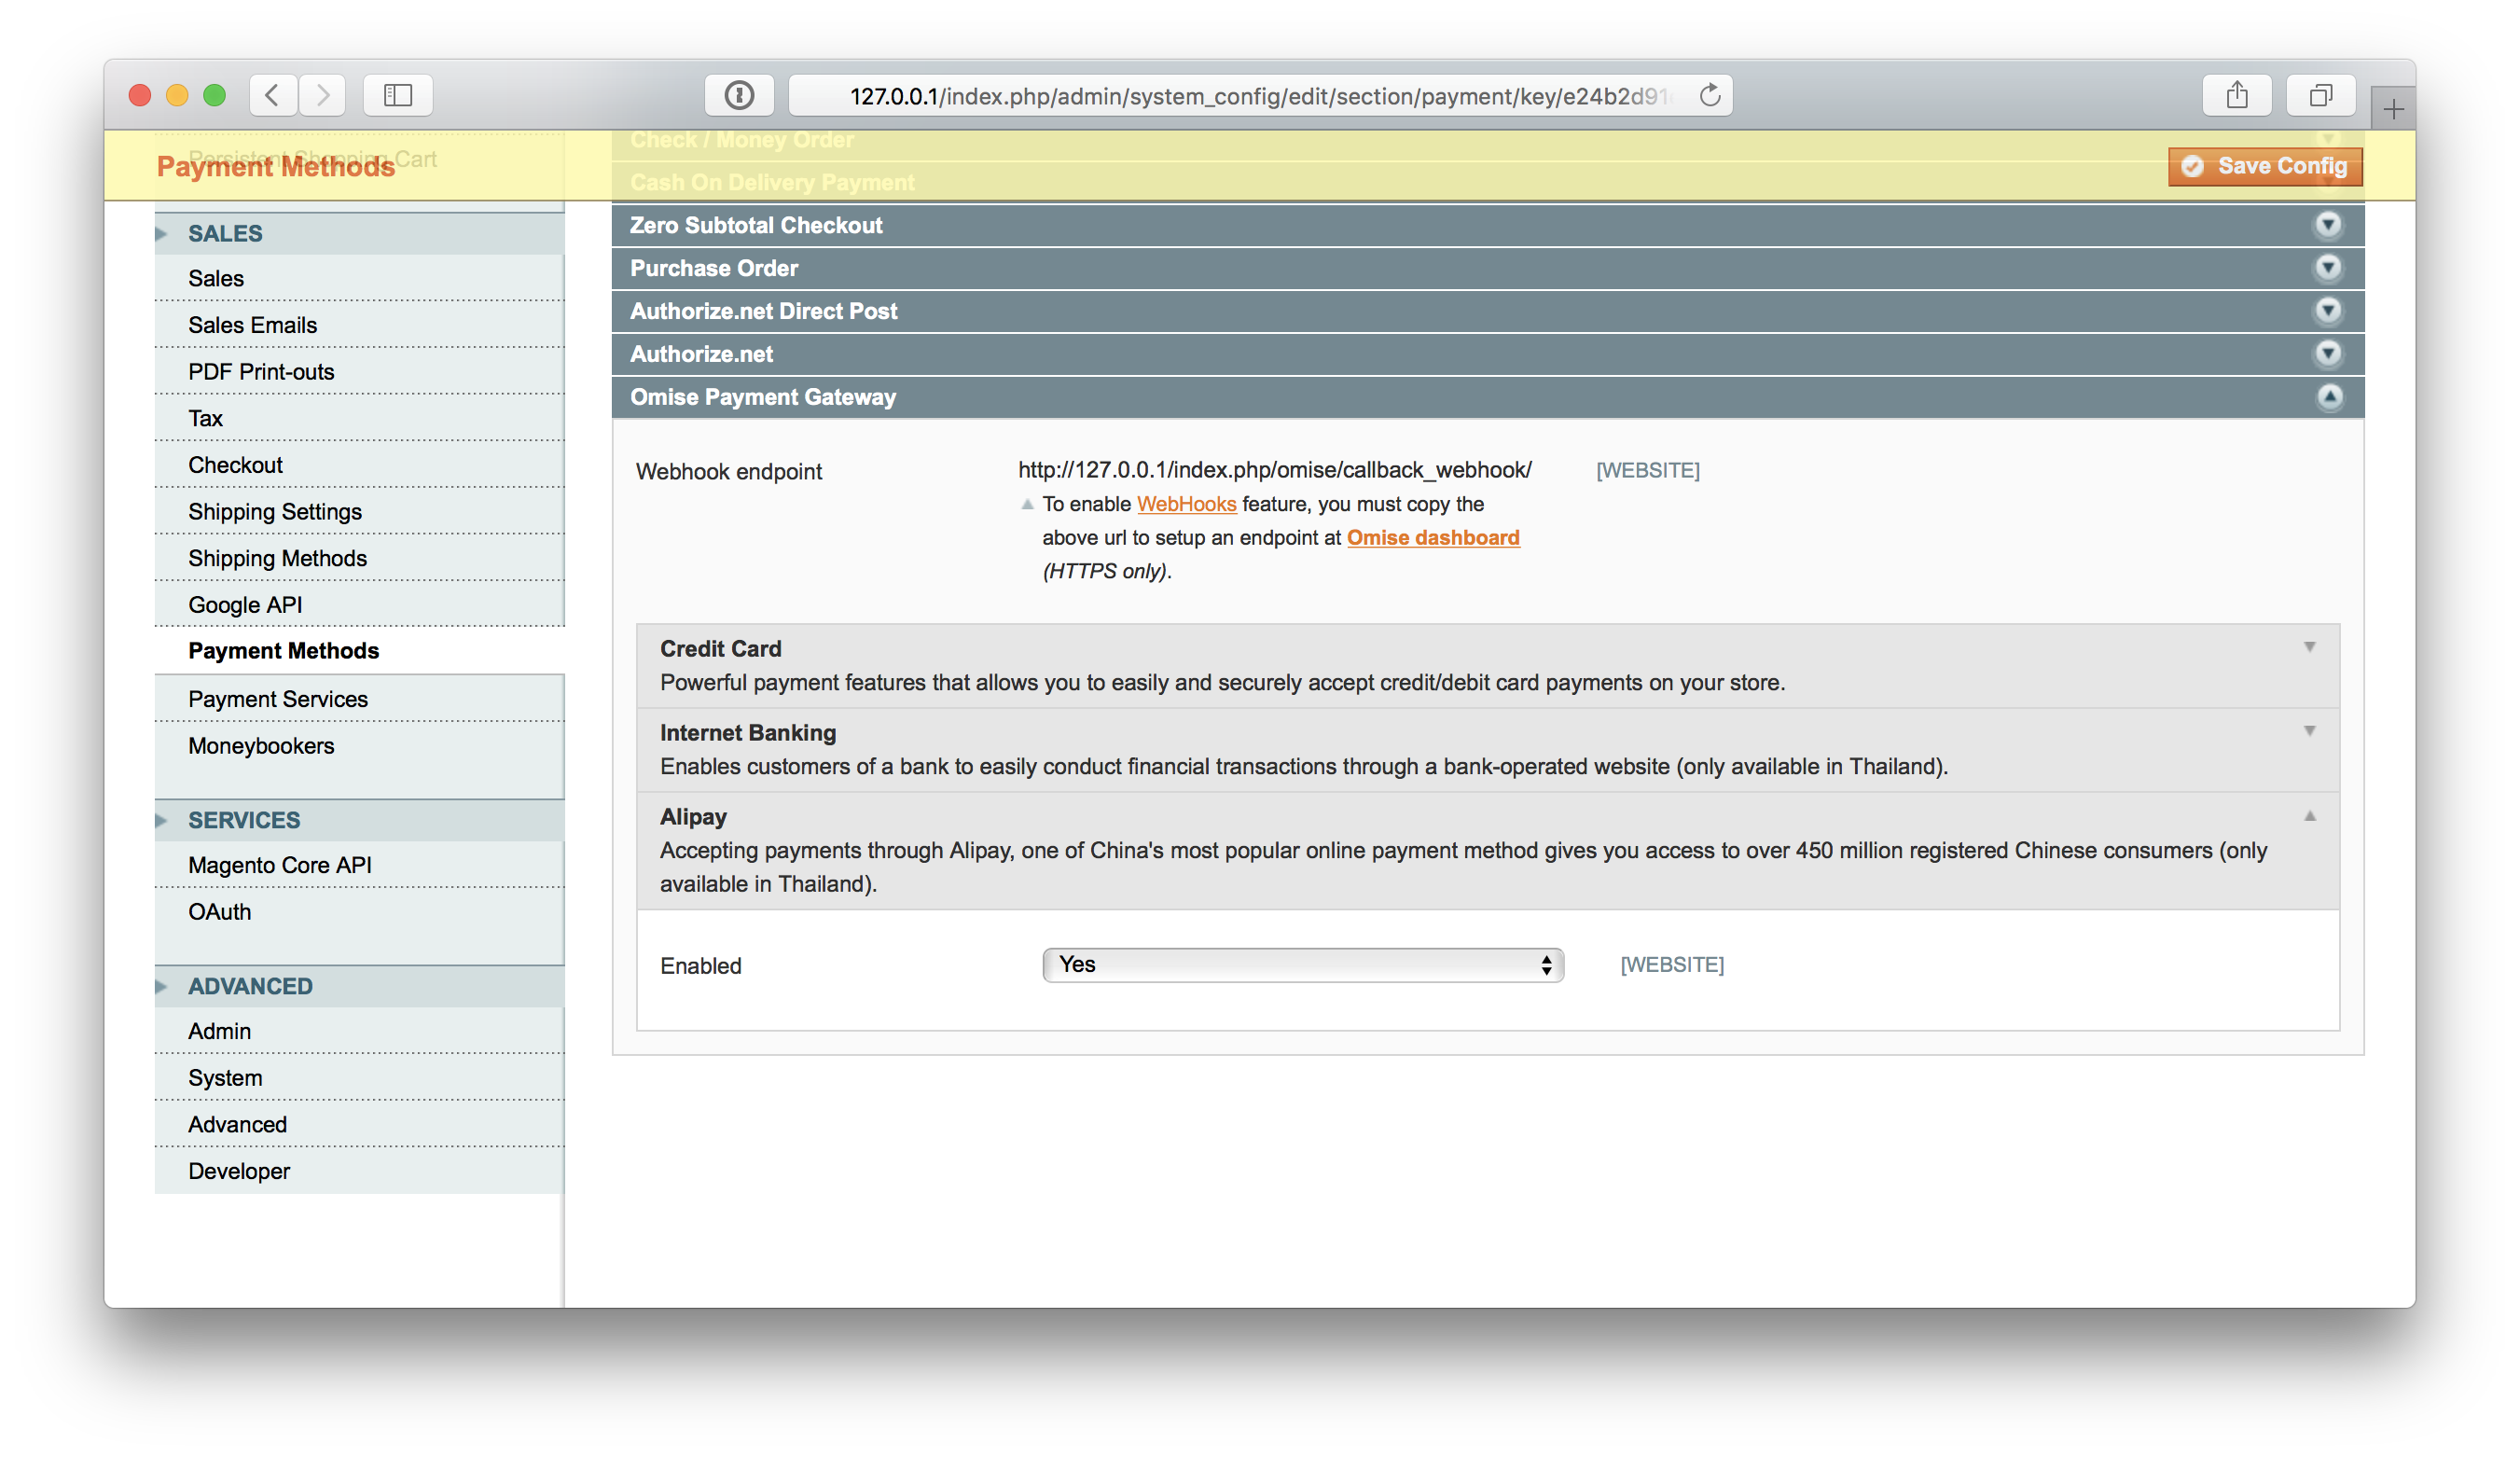Open the Alipay Enabled dropdown

tap(1303, 965)
